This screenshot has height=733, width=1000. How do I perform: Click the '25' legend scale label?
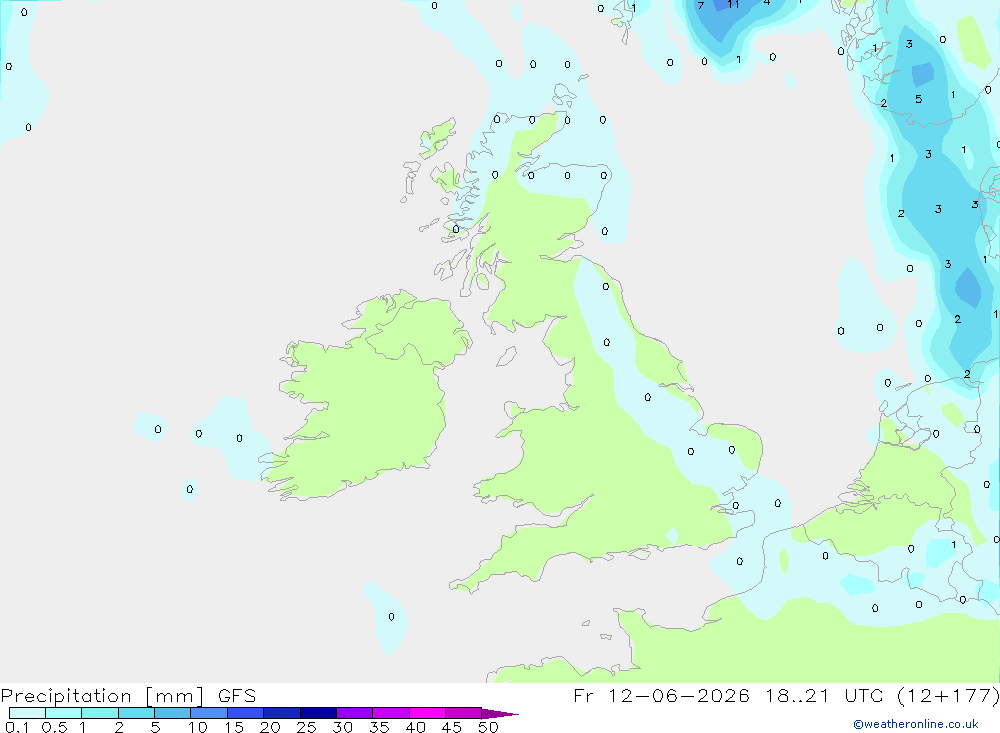tap(307, 727)
